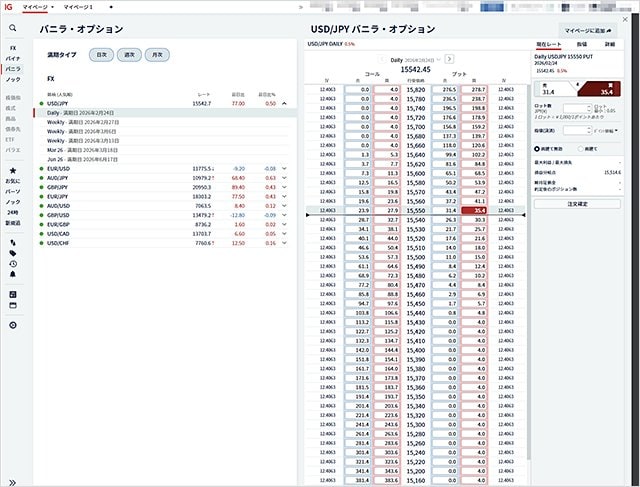Collapse the USD/JPY expiry list
This screenshot has width=640, height=487.
pos(284,103)
